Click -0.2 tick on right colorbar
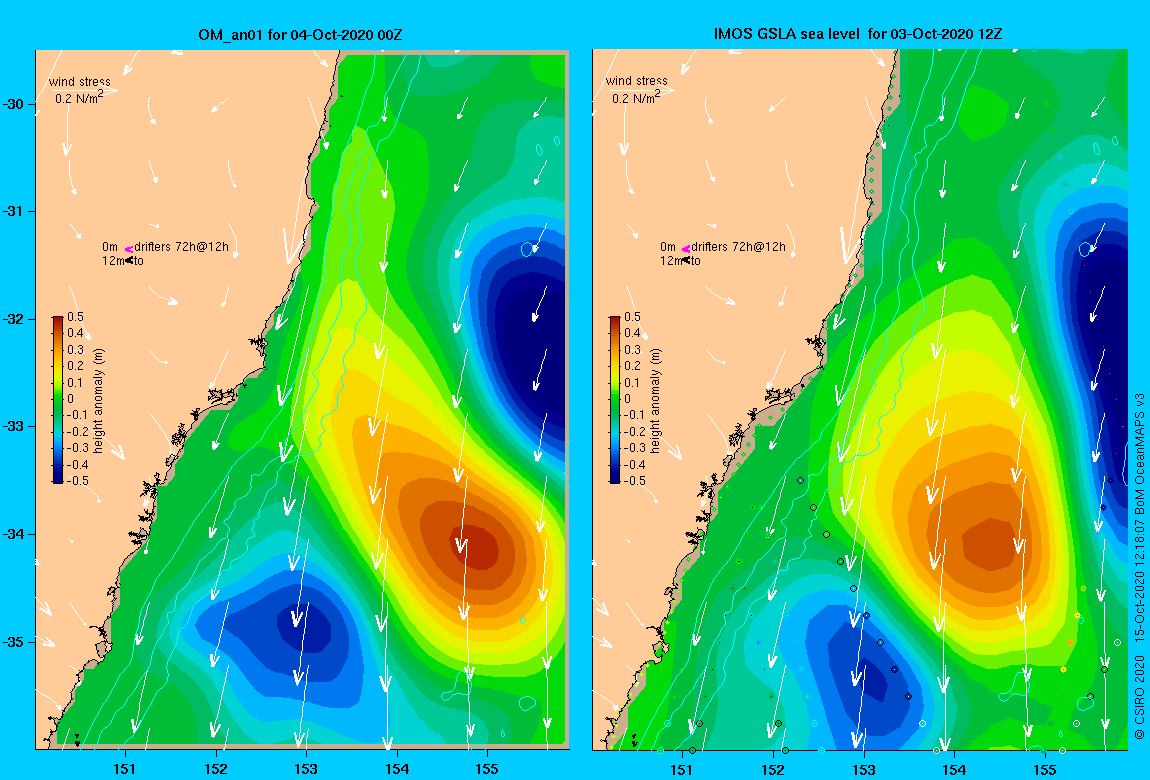This screenshot has height=780, width=1150. coord(634,431)
